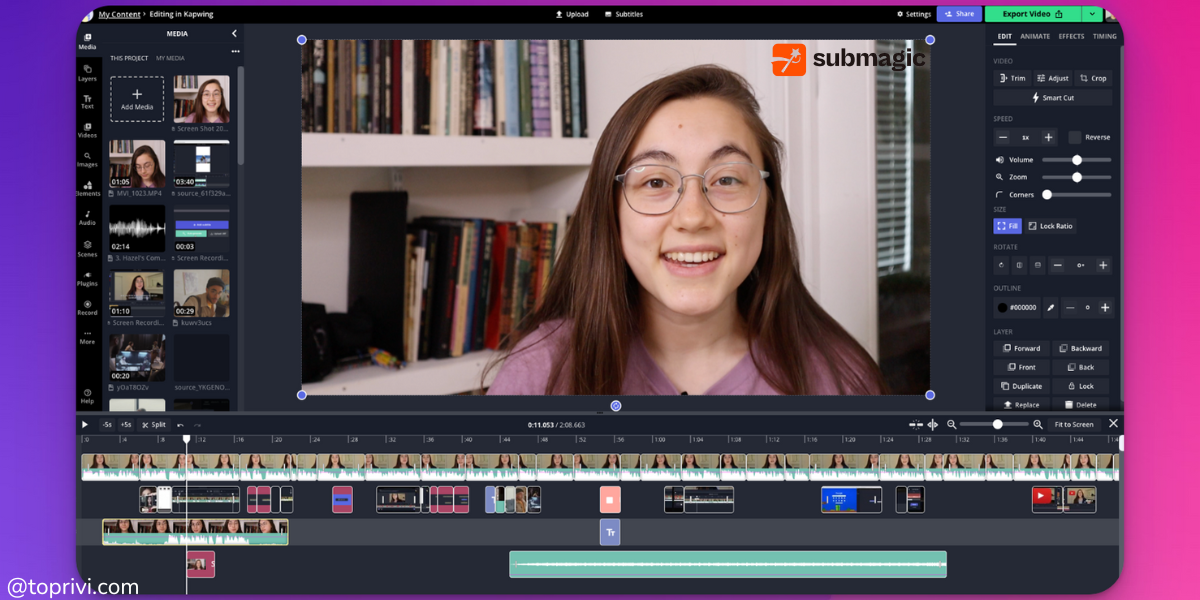Click the play button above the timeline
The height and width of the screenshot is (600, 1200).
85,424
